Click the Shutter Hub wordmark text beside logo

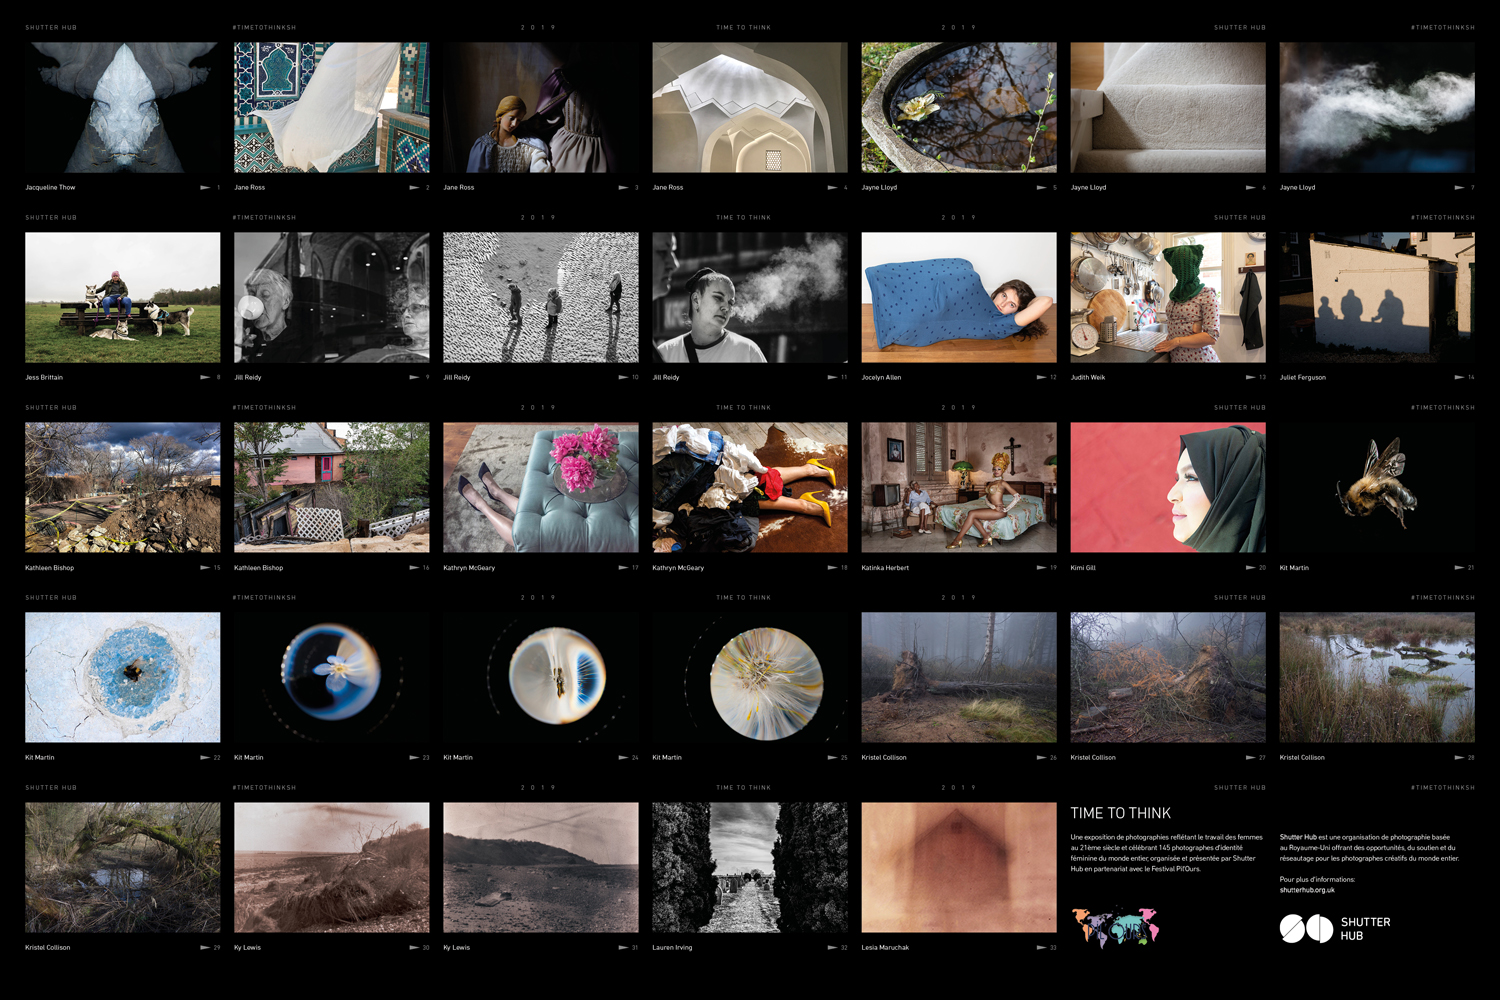coord(1365,929)
